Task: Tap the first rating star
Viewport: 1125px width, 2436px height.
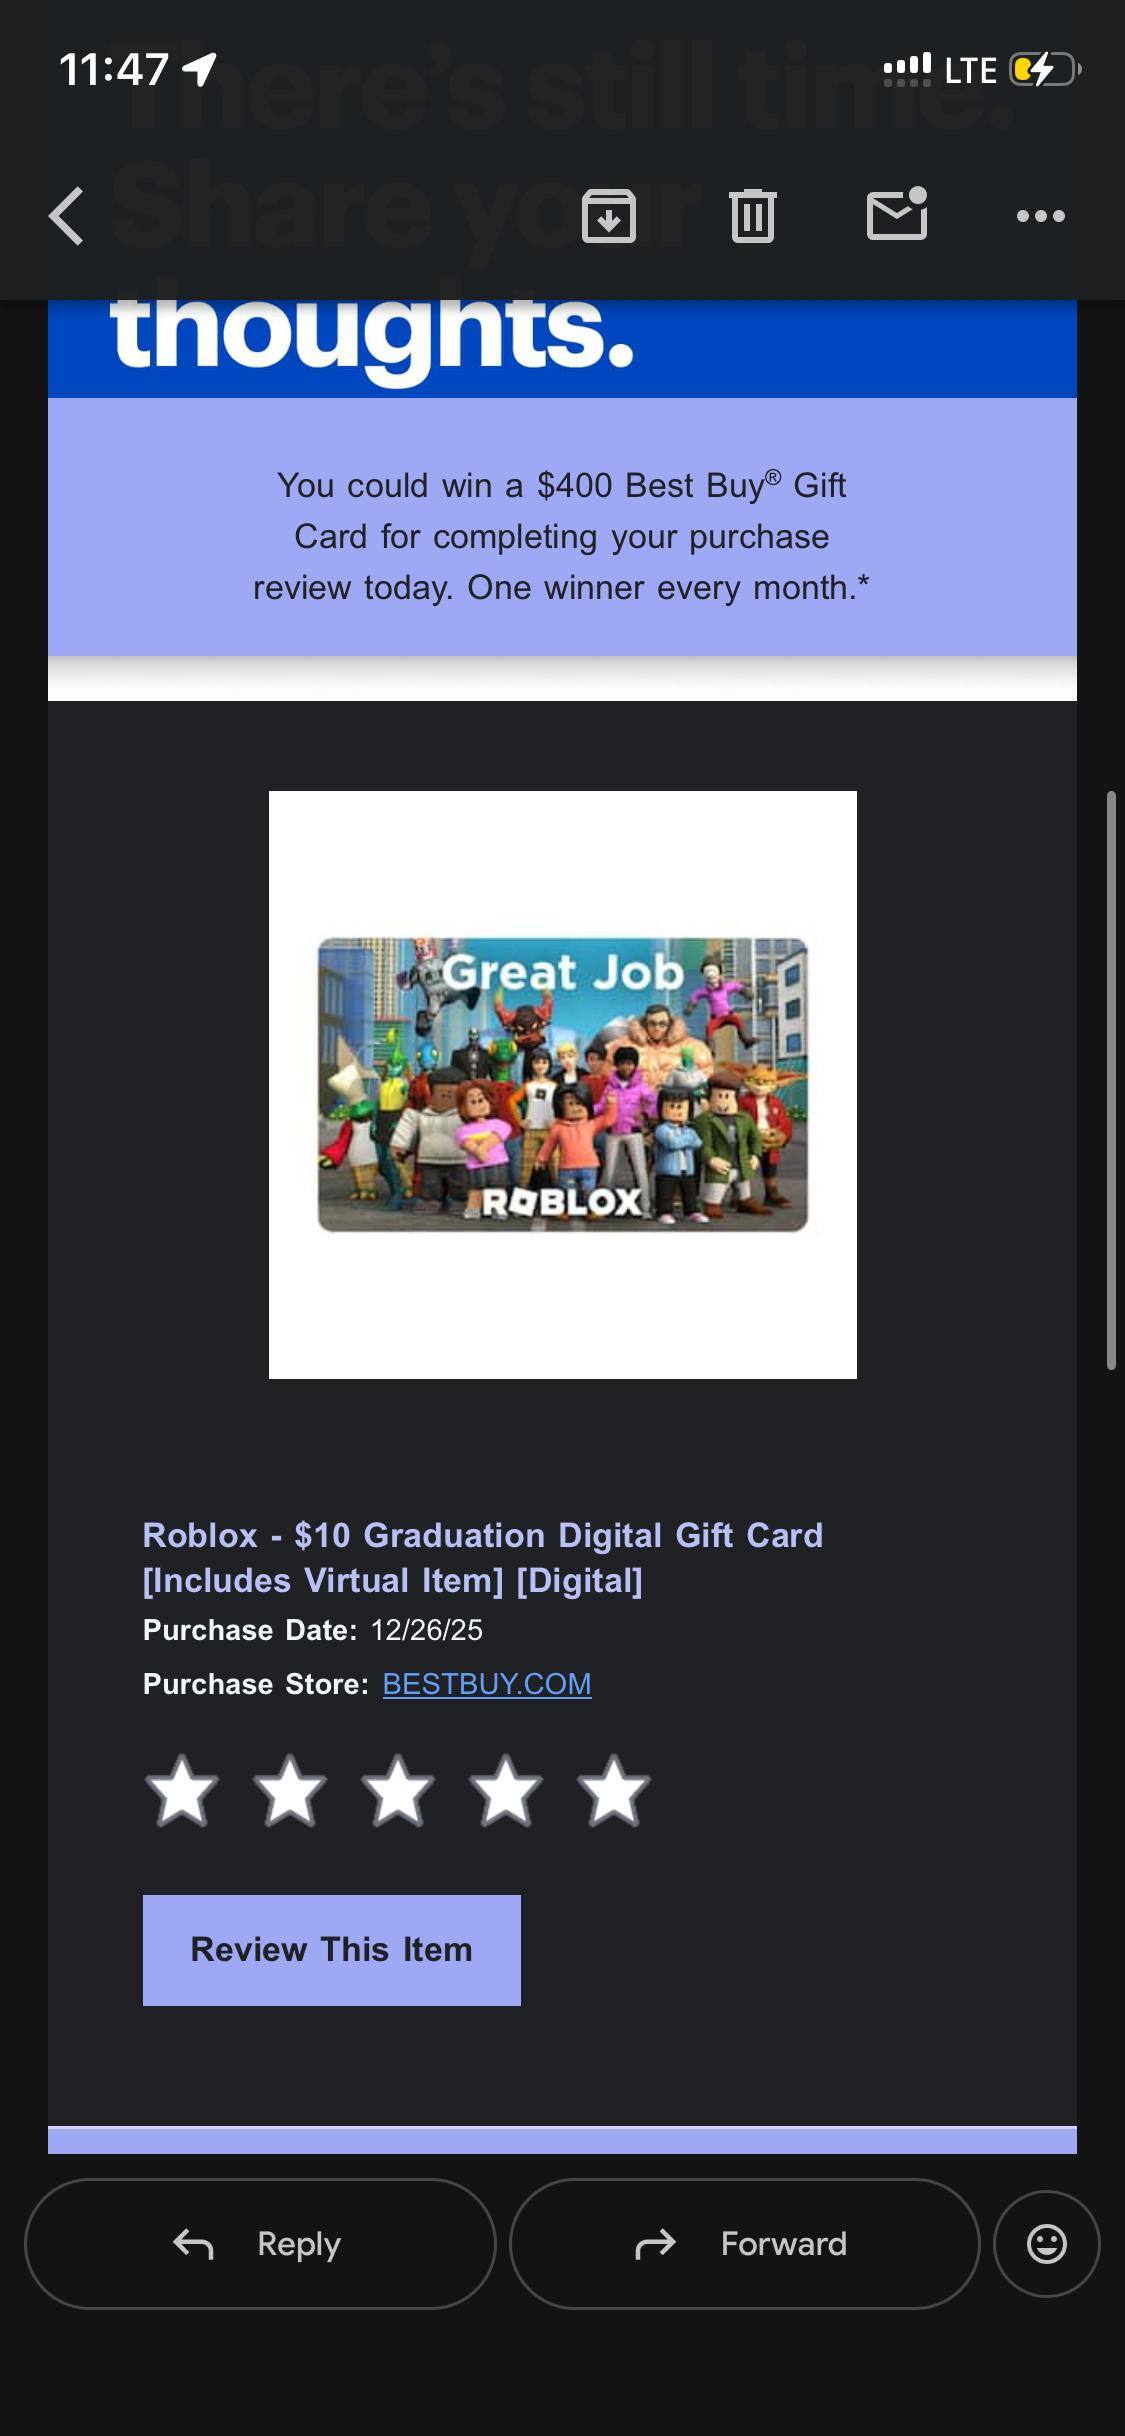Action: click(x=181, y=1790)
